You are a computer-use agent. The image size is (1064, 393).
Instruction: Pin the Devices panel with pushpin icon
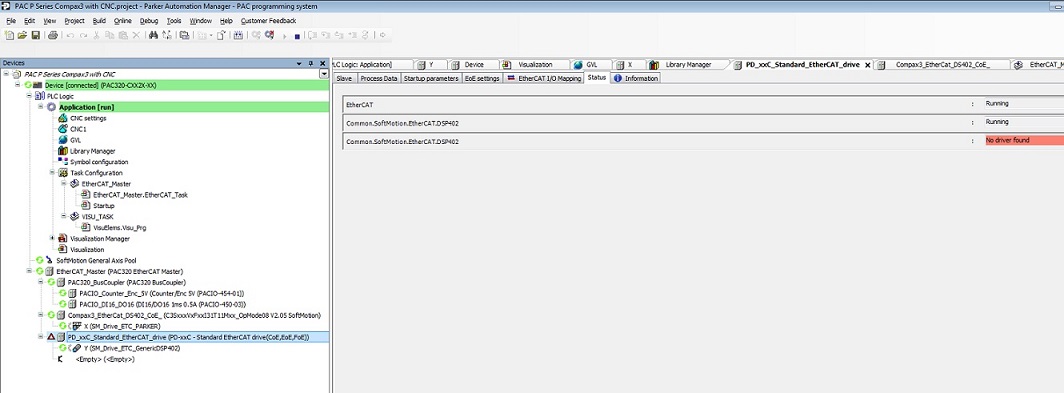point(310,63)
